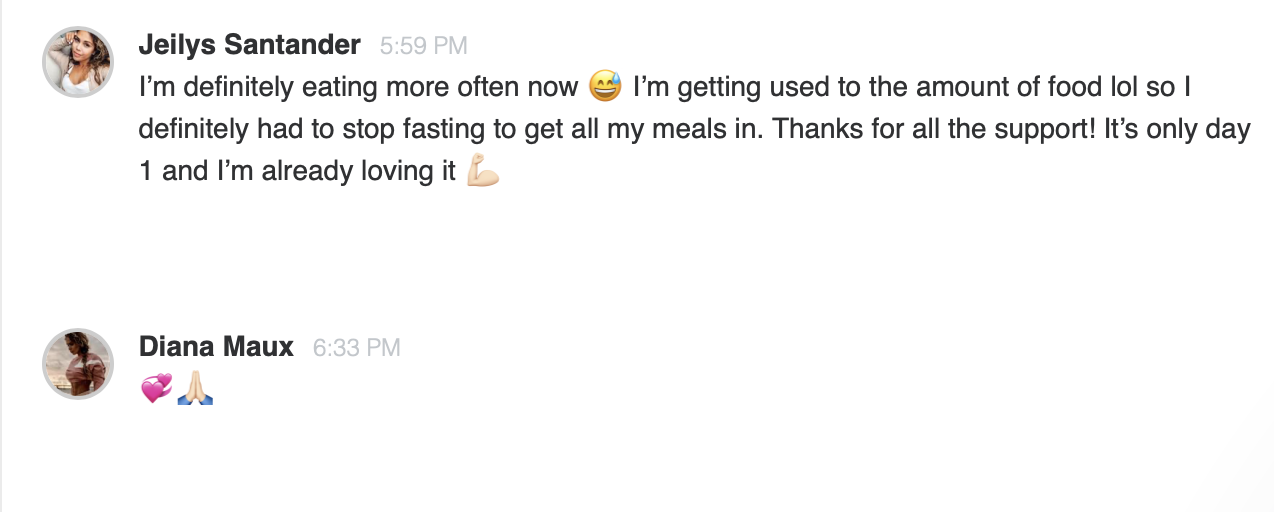Open Diana Maux's avatar image

(77, 364)
